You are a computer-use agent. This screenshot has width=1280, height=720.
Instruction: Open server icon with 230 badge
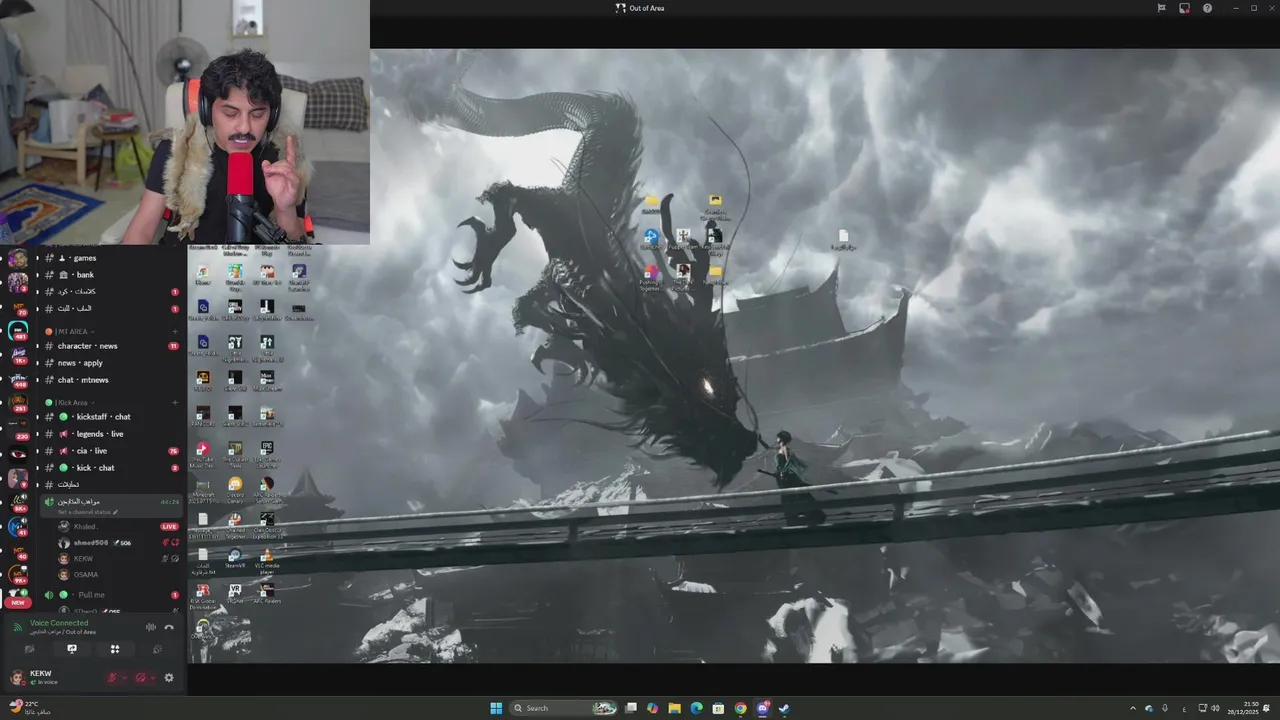pyautogui.click(x=18, y=428)
